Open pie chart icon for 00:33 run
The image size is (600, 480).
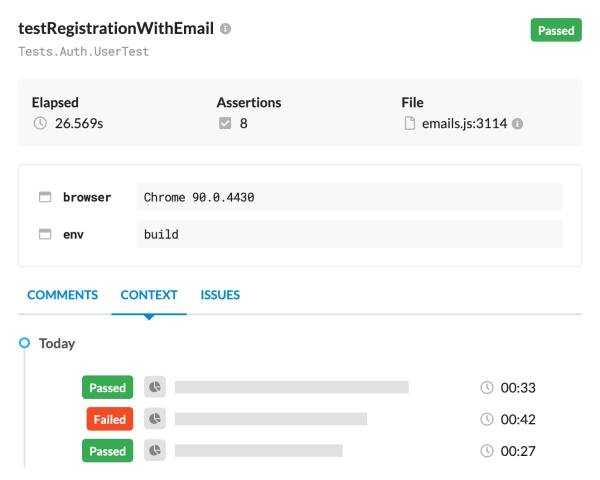pyautogui.click(x=155, y=387)
